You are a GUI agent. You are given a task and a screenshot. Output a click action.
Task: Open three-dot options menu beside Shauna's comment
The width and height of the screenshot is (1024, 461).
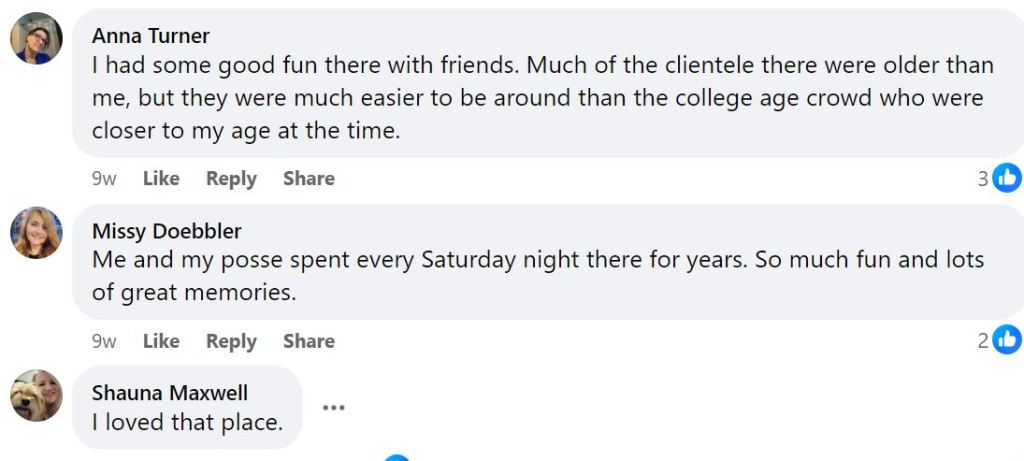pos(333,407)
